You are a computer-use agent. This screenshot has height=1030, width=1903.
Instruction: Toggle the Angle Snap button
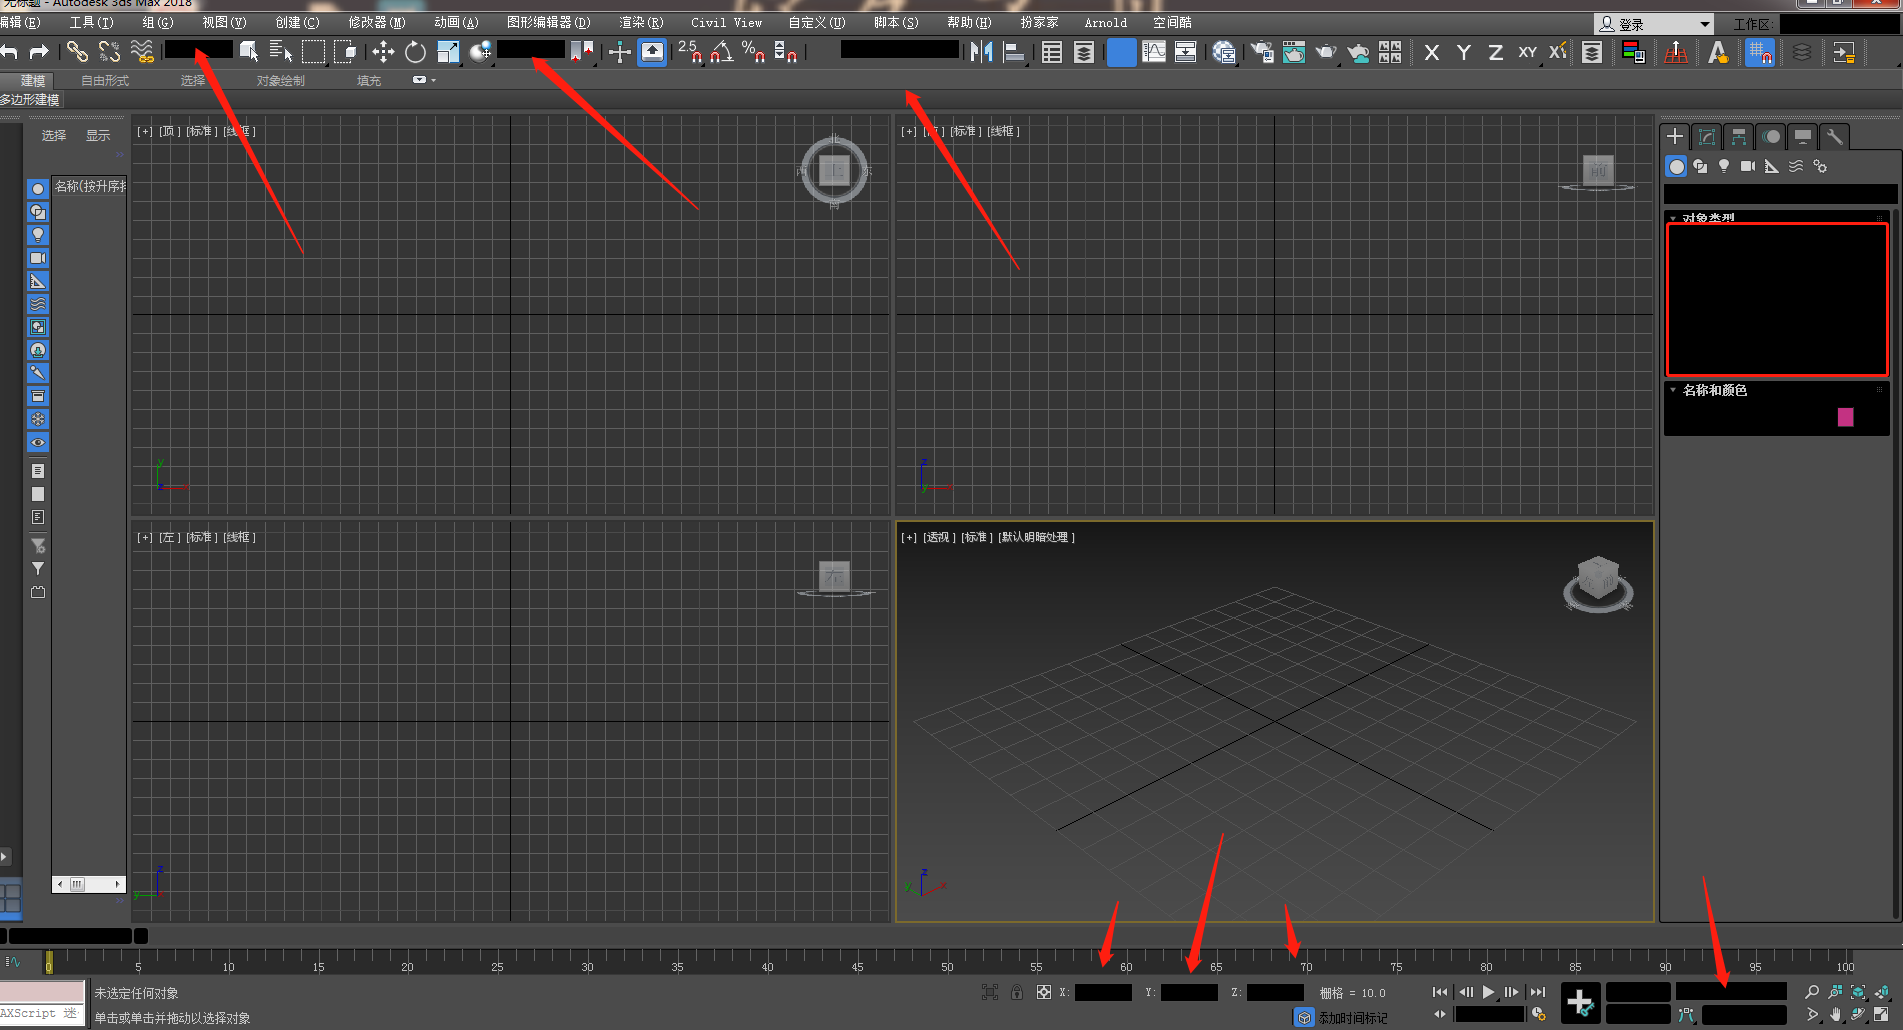click(722, 52)
